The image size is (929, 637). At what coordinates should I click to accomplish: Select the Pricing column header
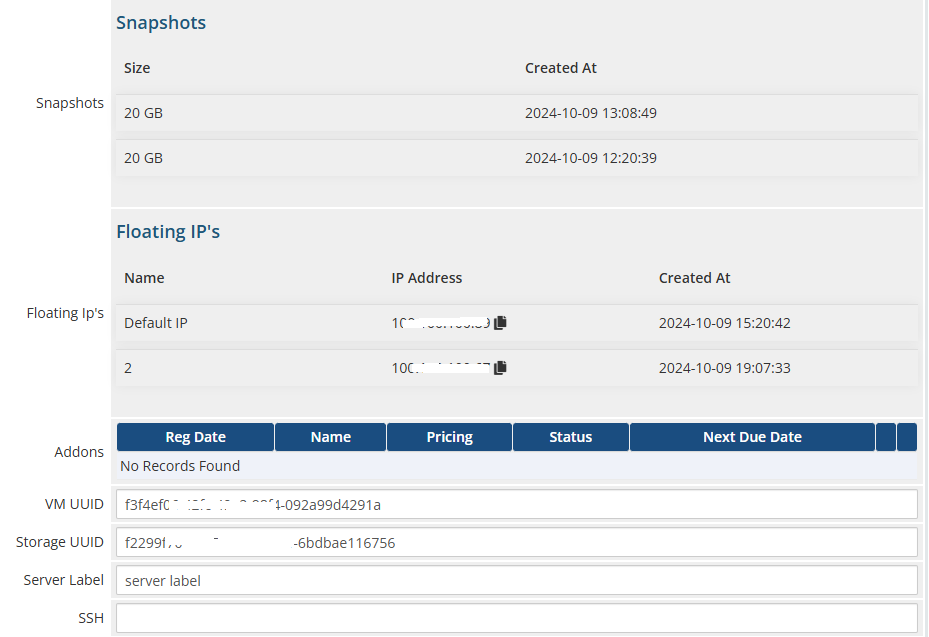[x=449, y=437]
